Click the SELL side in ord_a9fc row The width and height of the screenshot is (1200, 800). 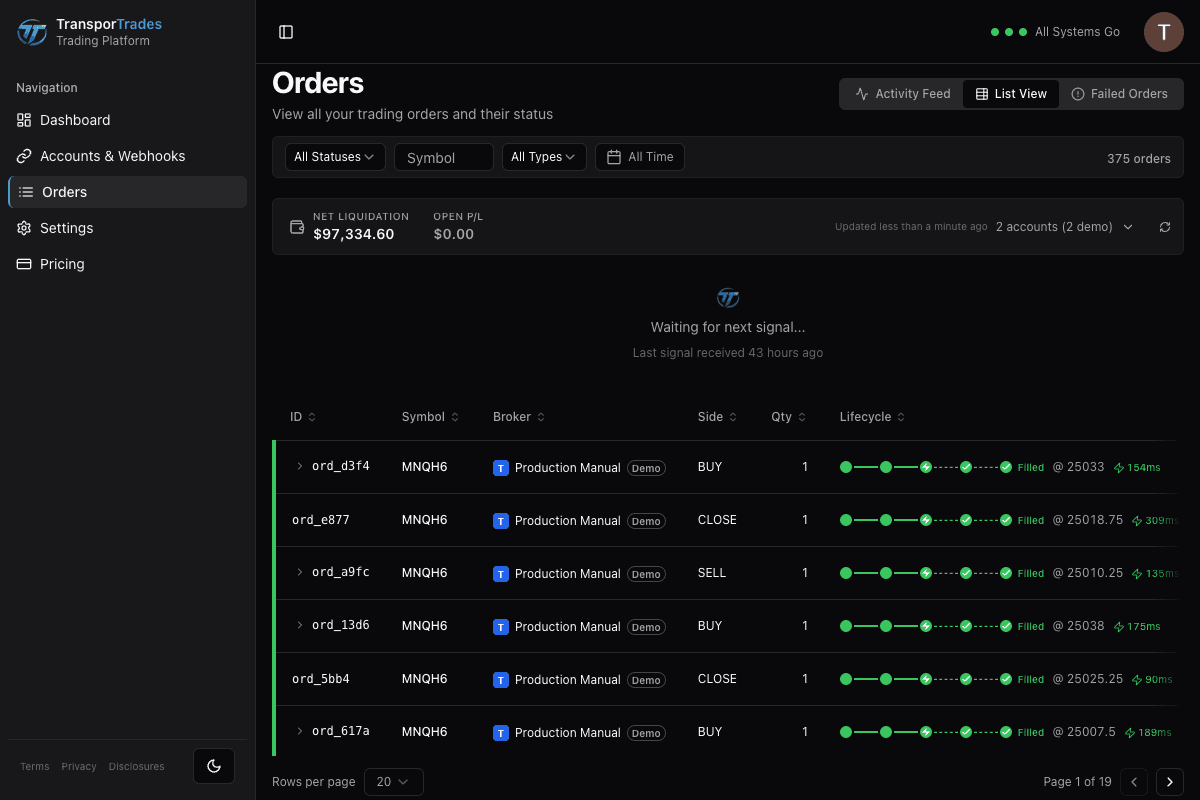(712, 573)
